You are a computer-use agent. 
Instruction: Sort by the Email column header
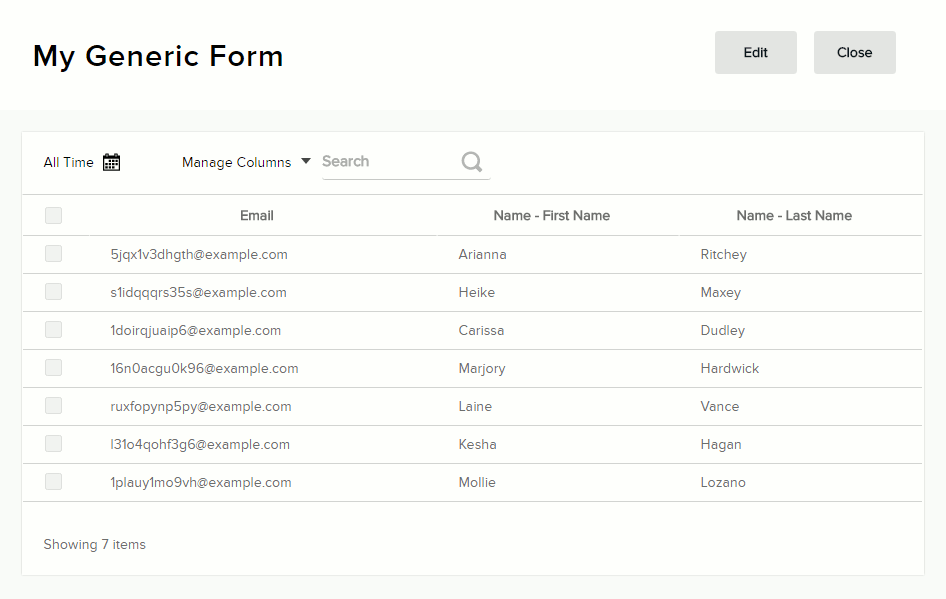(257, 215)
